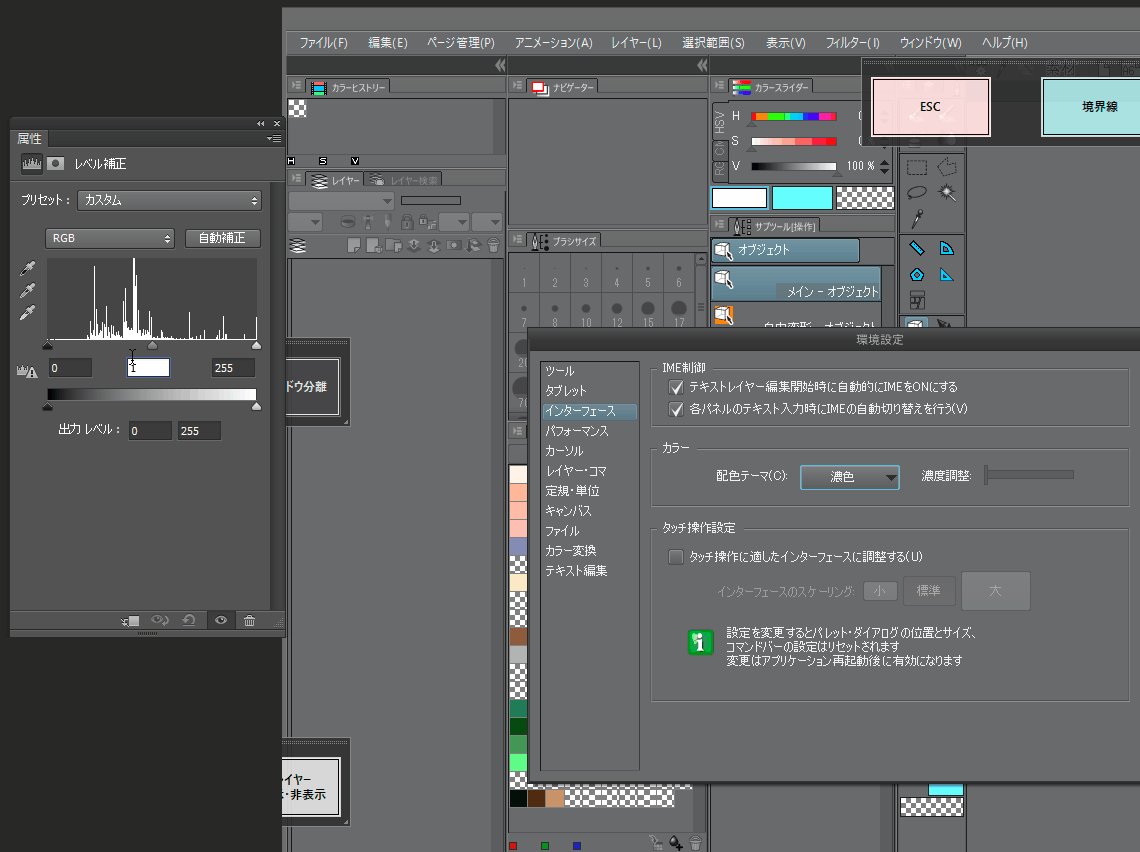Select パフォーマンス in preferences category list
Viewport: 1140px width, 852px height.
[577, 431]
